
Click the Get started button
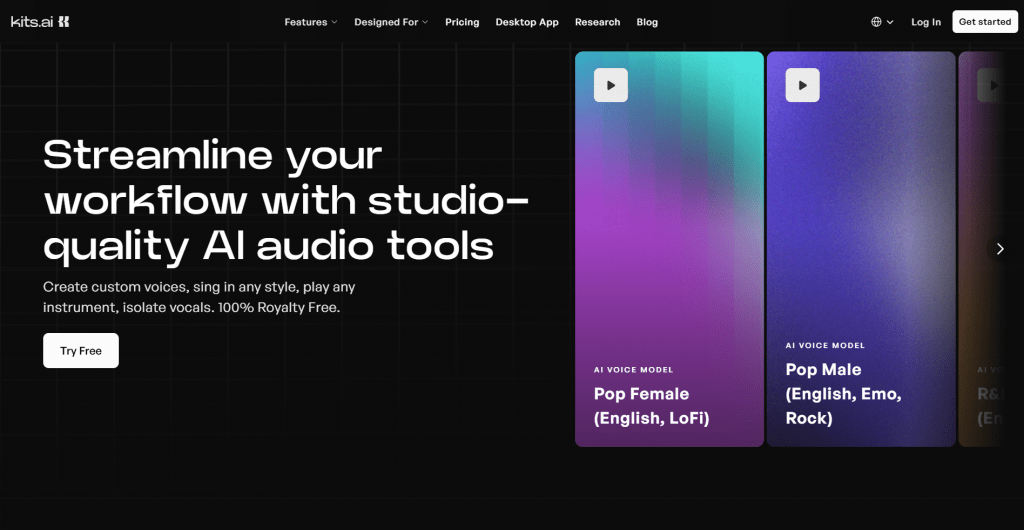click(985, 22)
